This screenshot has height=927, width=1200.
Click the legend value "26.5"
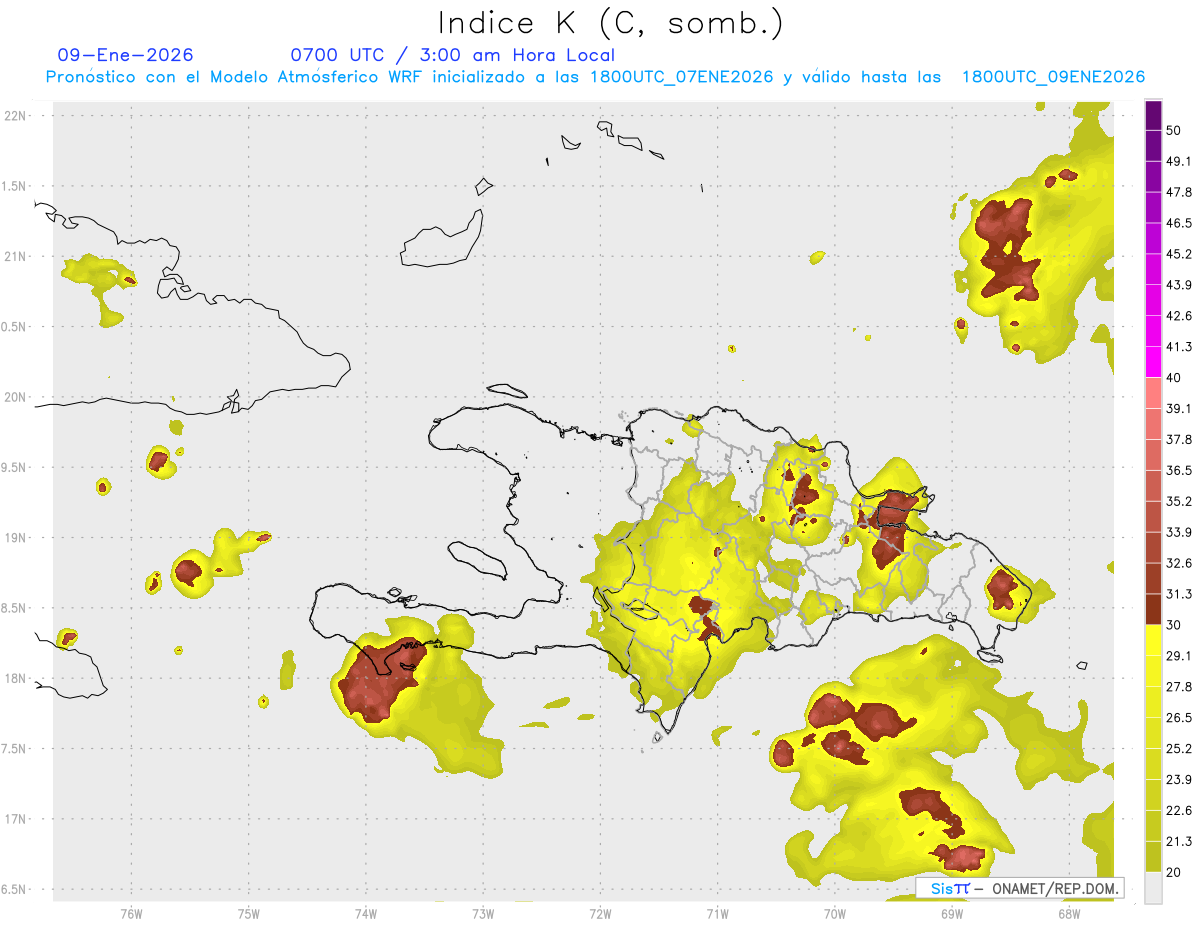click(x=1179, y=717)
